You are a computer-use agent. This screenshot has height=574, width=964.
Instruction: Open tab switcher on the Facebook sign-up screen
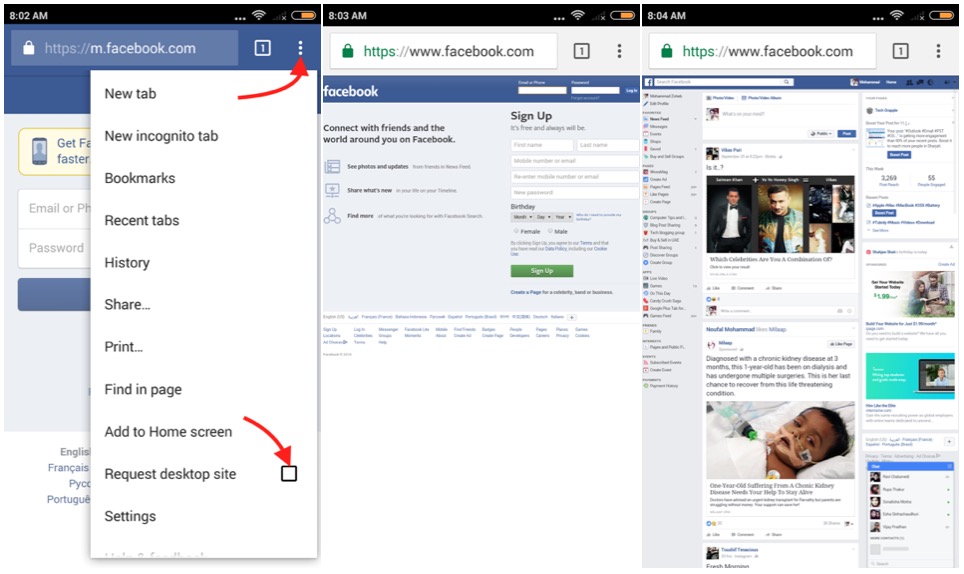581,51
